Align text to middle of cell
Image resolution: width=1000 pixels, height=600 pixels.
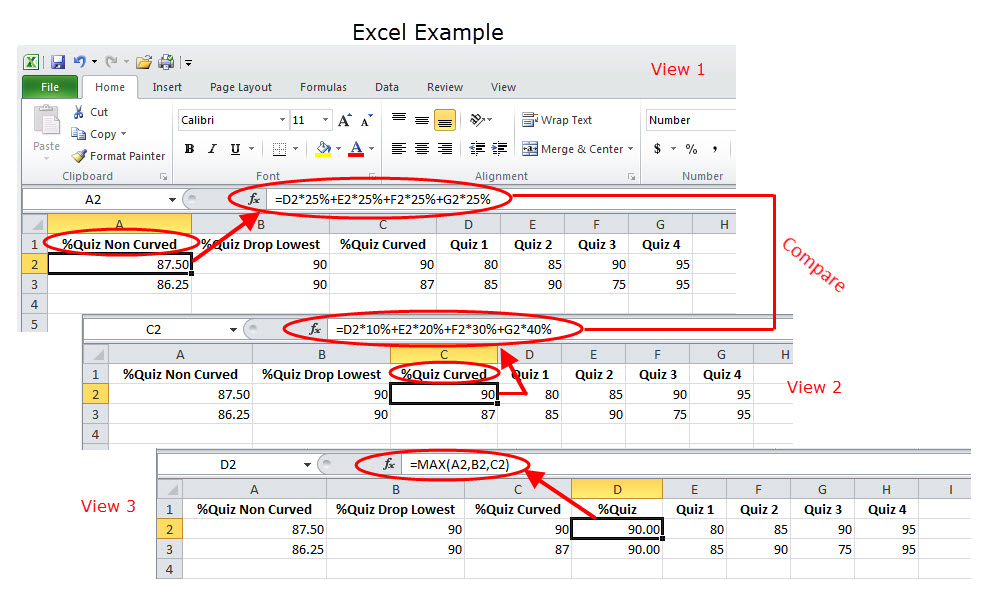coord(422,119)
